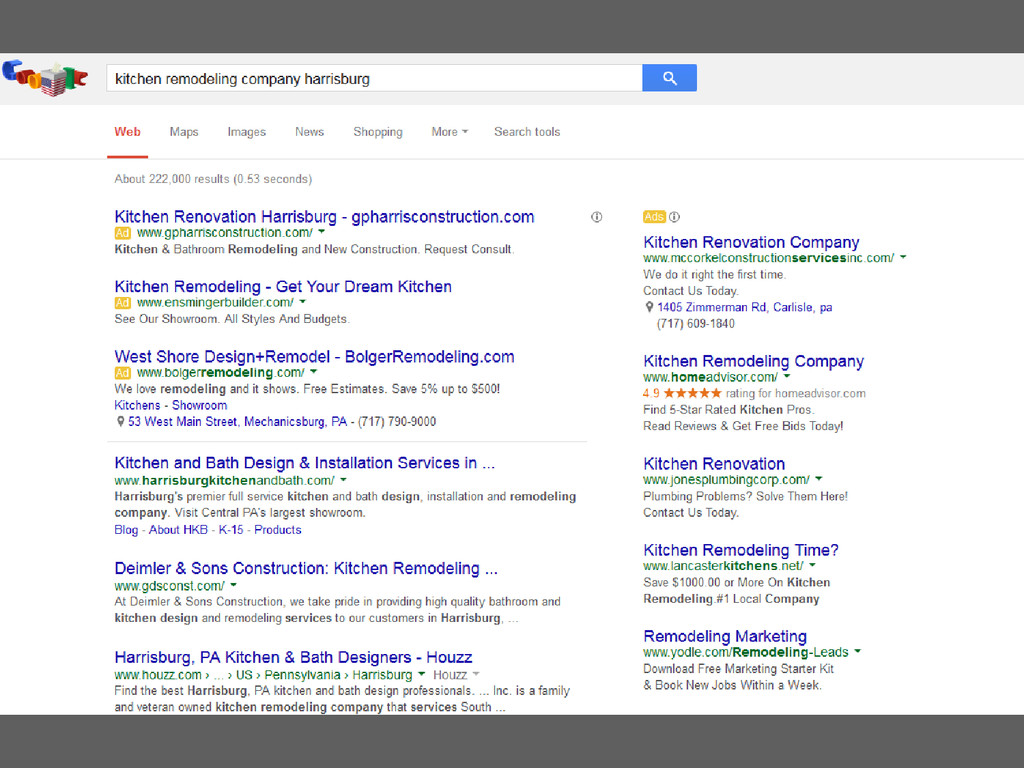Switch to the Web tab
Screen dimensions: 1024x768
tap(127, 132)
